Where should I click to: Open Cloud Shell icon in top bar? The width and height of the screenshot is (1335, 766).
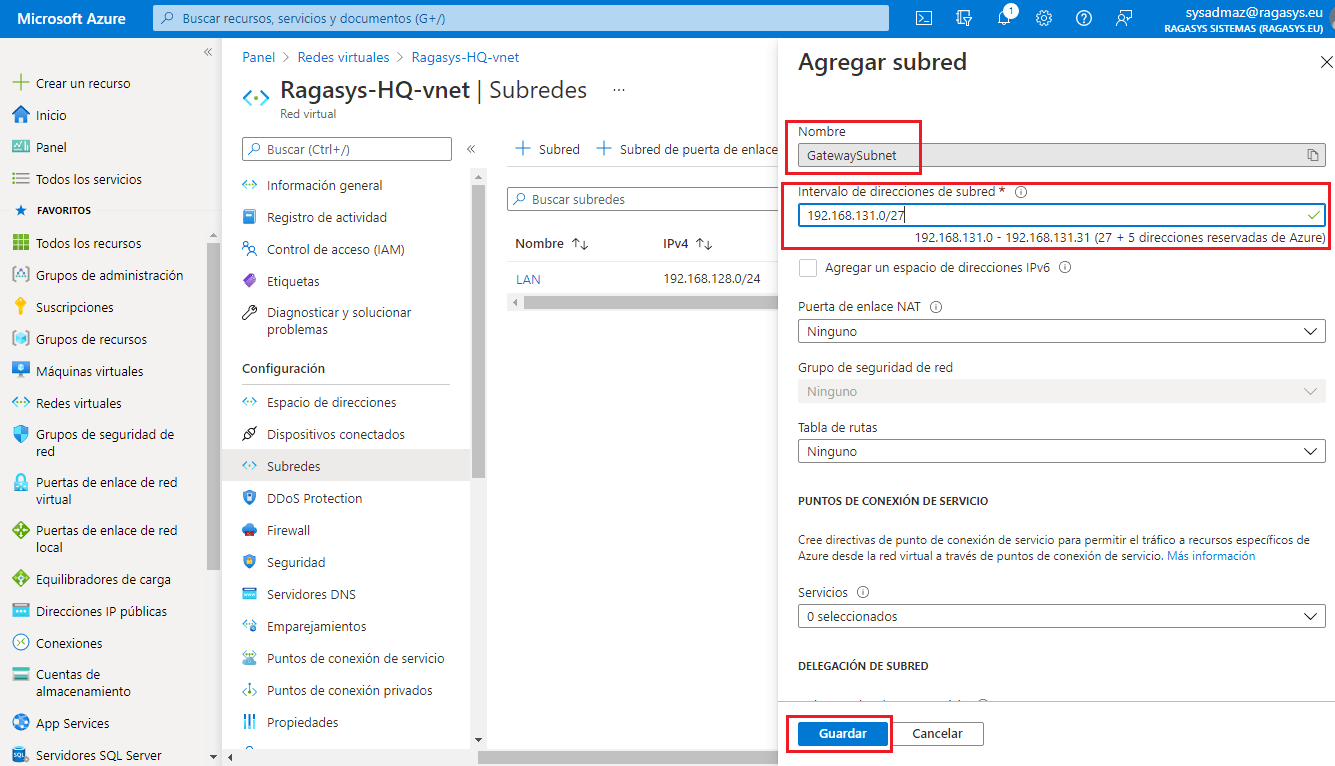[x=925, y=17]
